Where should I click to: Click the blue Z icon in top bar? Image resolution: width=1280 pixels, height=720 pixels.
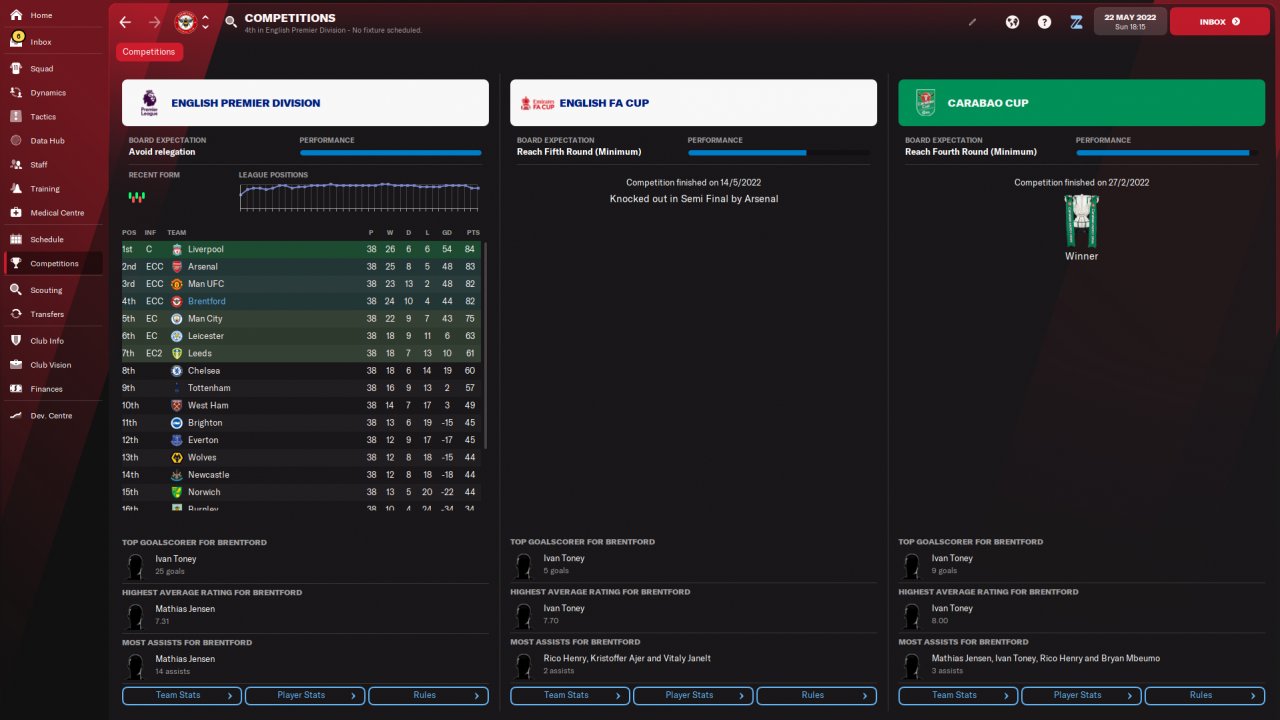tap(1076, 21)
